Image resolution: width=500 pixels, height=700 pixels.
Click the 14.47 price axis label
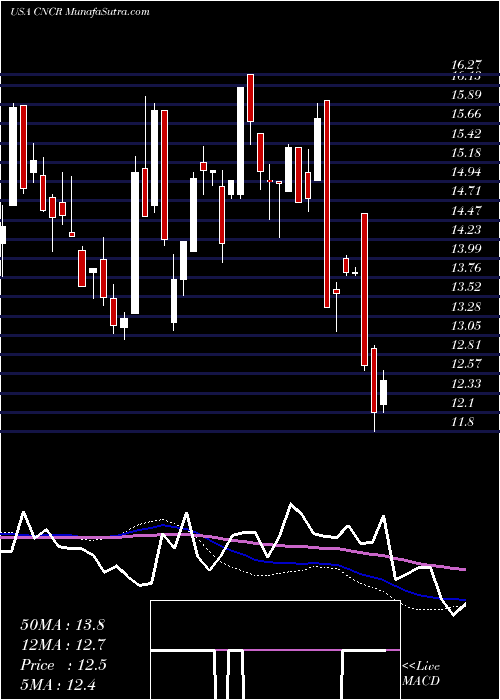coord(466,210)
